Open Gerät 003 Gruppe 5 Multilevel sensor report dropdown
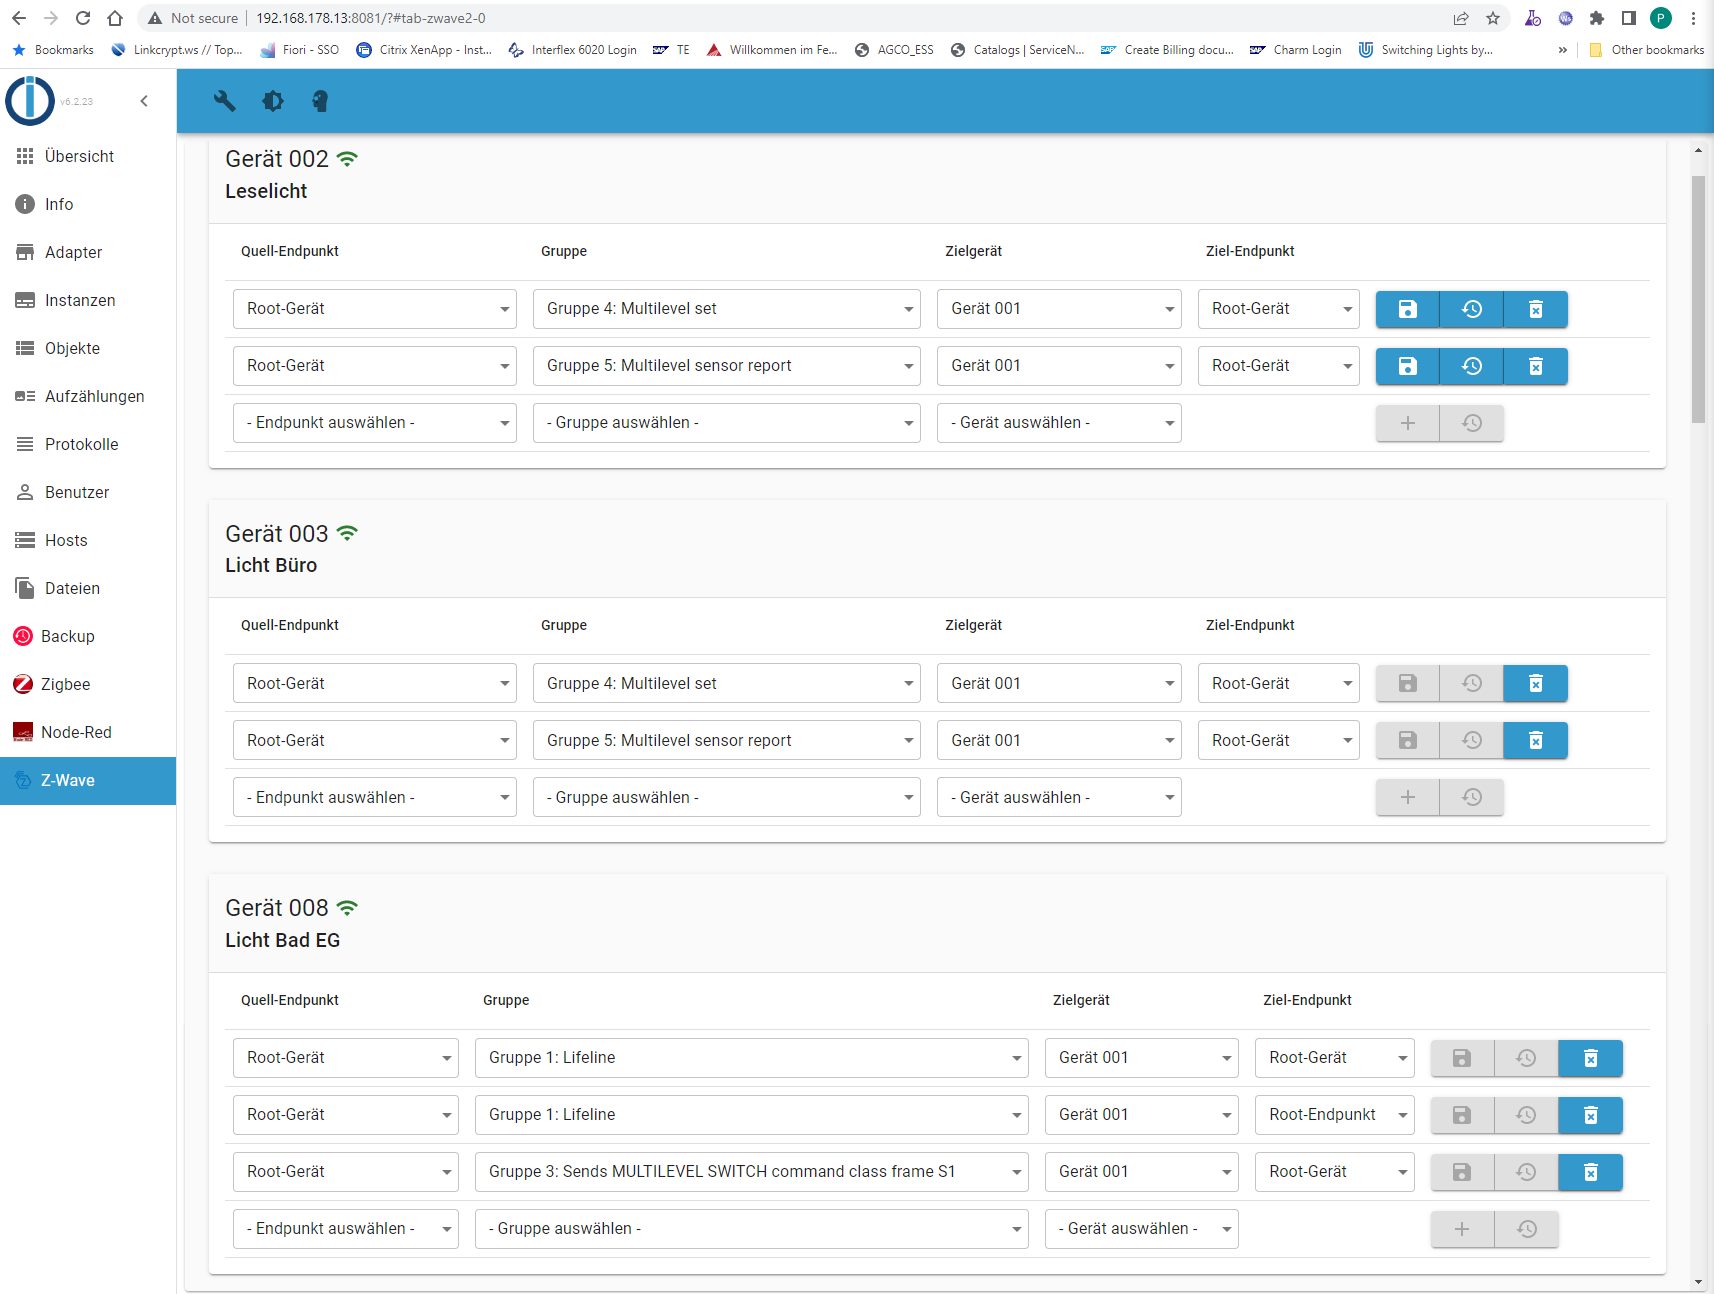Viewport: 1714px width, 1294px height. (727, 740)
